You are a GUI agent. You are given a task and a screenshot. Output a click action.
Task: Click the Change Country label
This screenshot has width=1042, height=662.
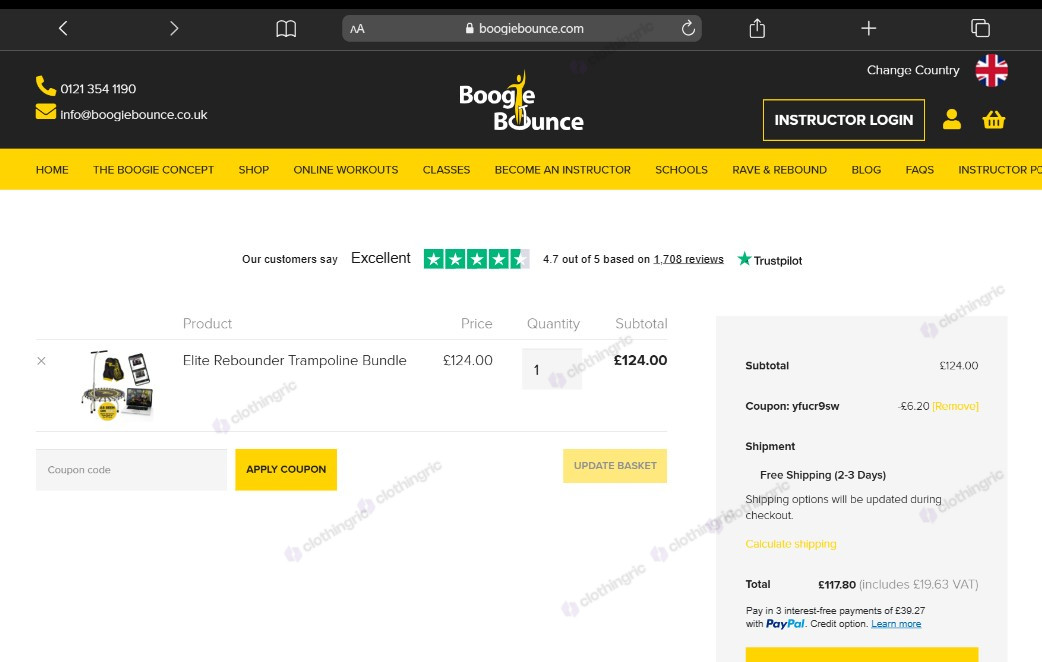tap(913, 70)
